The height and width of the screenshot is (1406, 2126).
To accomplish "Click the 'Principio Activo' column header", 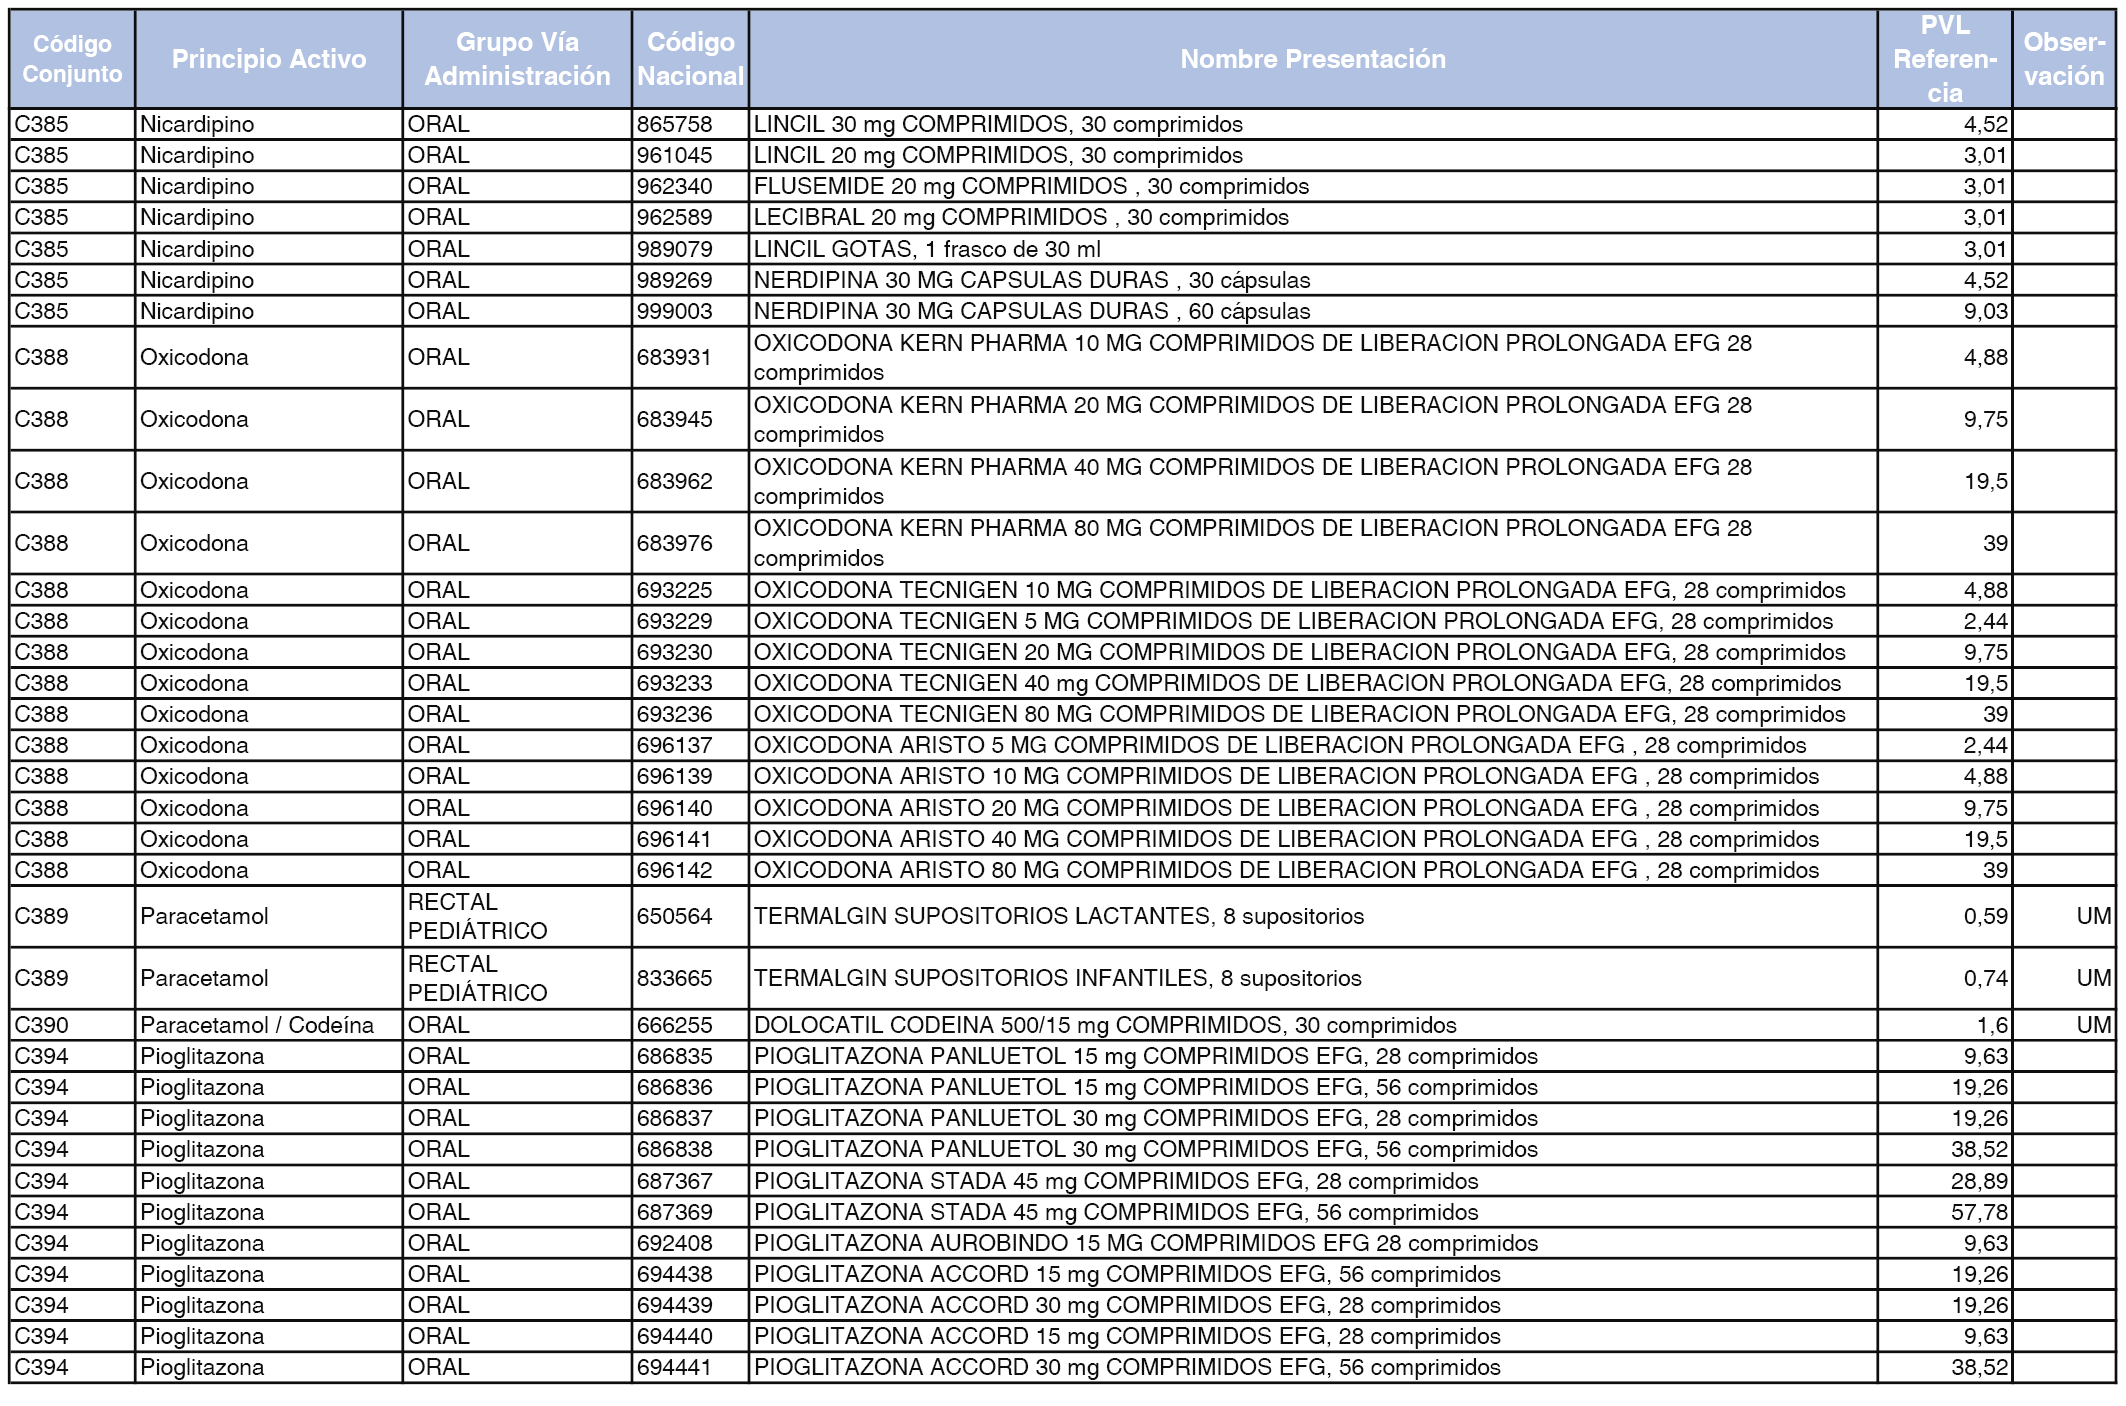I will click(269, 59).
